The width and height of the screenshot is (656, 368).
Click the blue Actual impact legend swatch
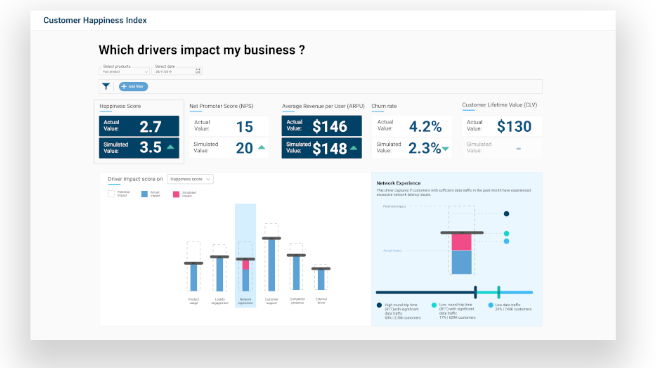point(144,194)
